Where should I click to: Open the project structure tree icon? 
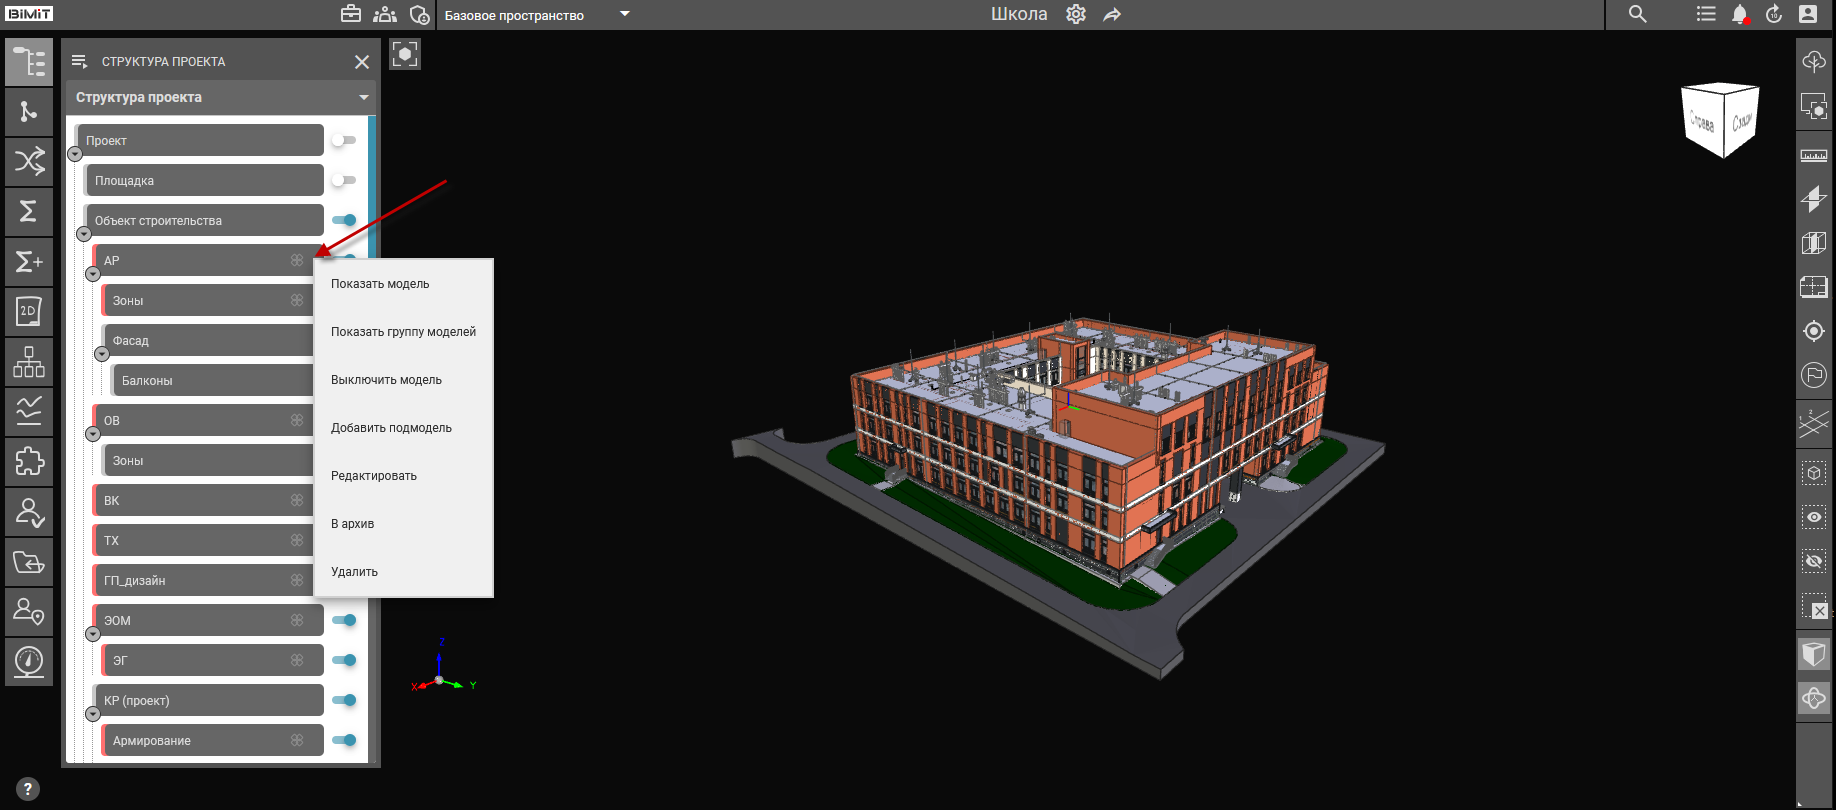tap(29, 62)
